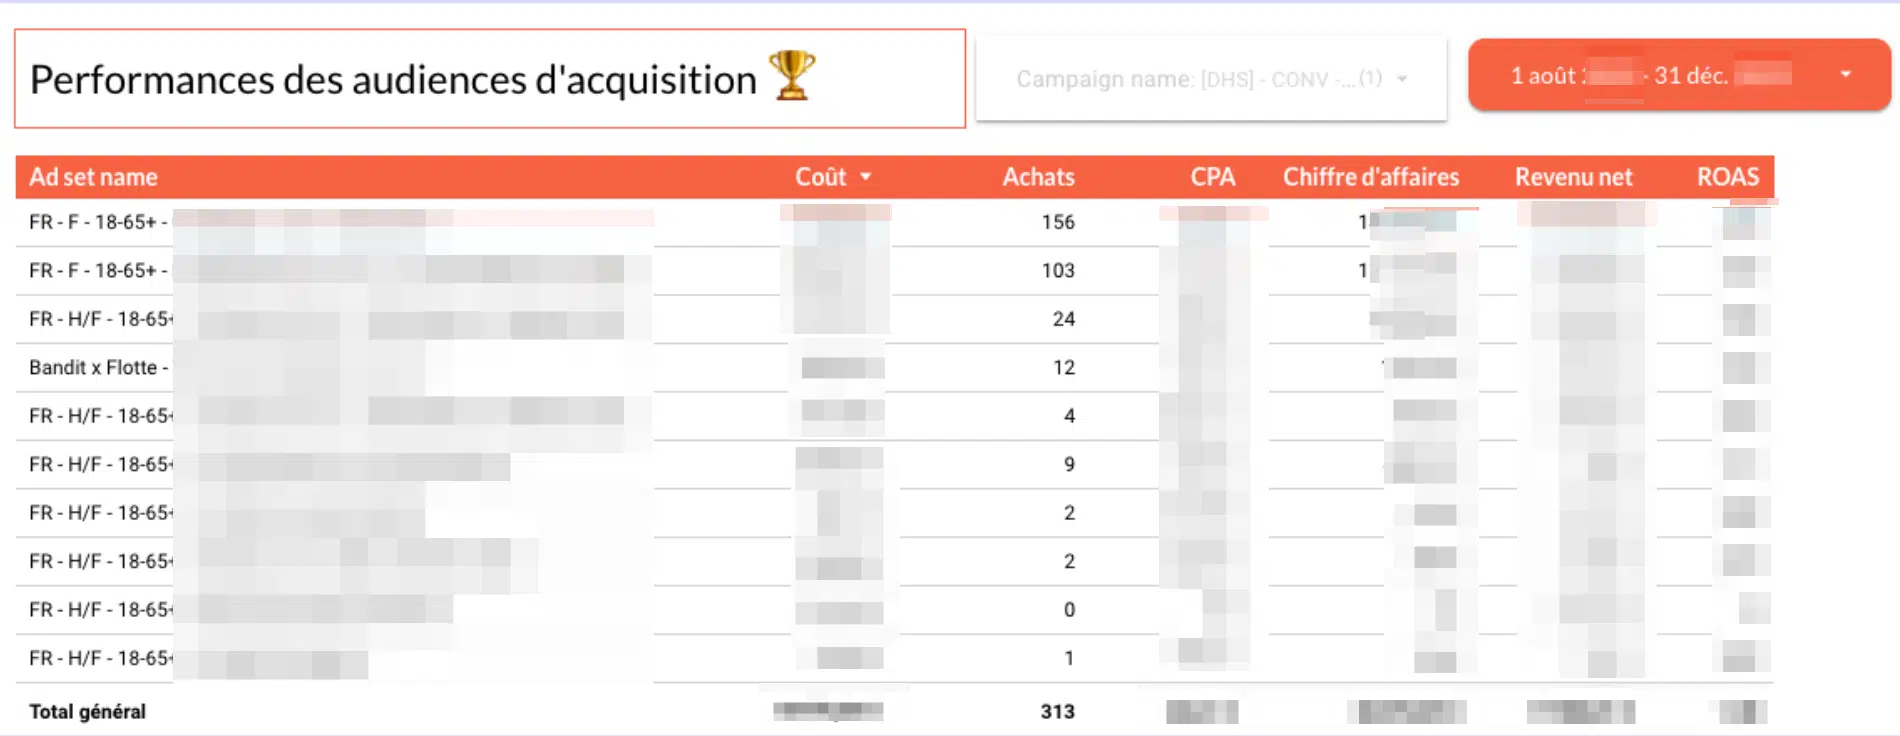This screenshot has width=1900, height=736.
Task: Sort by ROAS column header
Action: [1727, 177]
